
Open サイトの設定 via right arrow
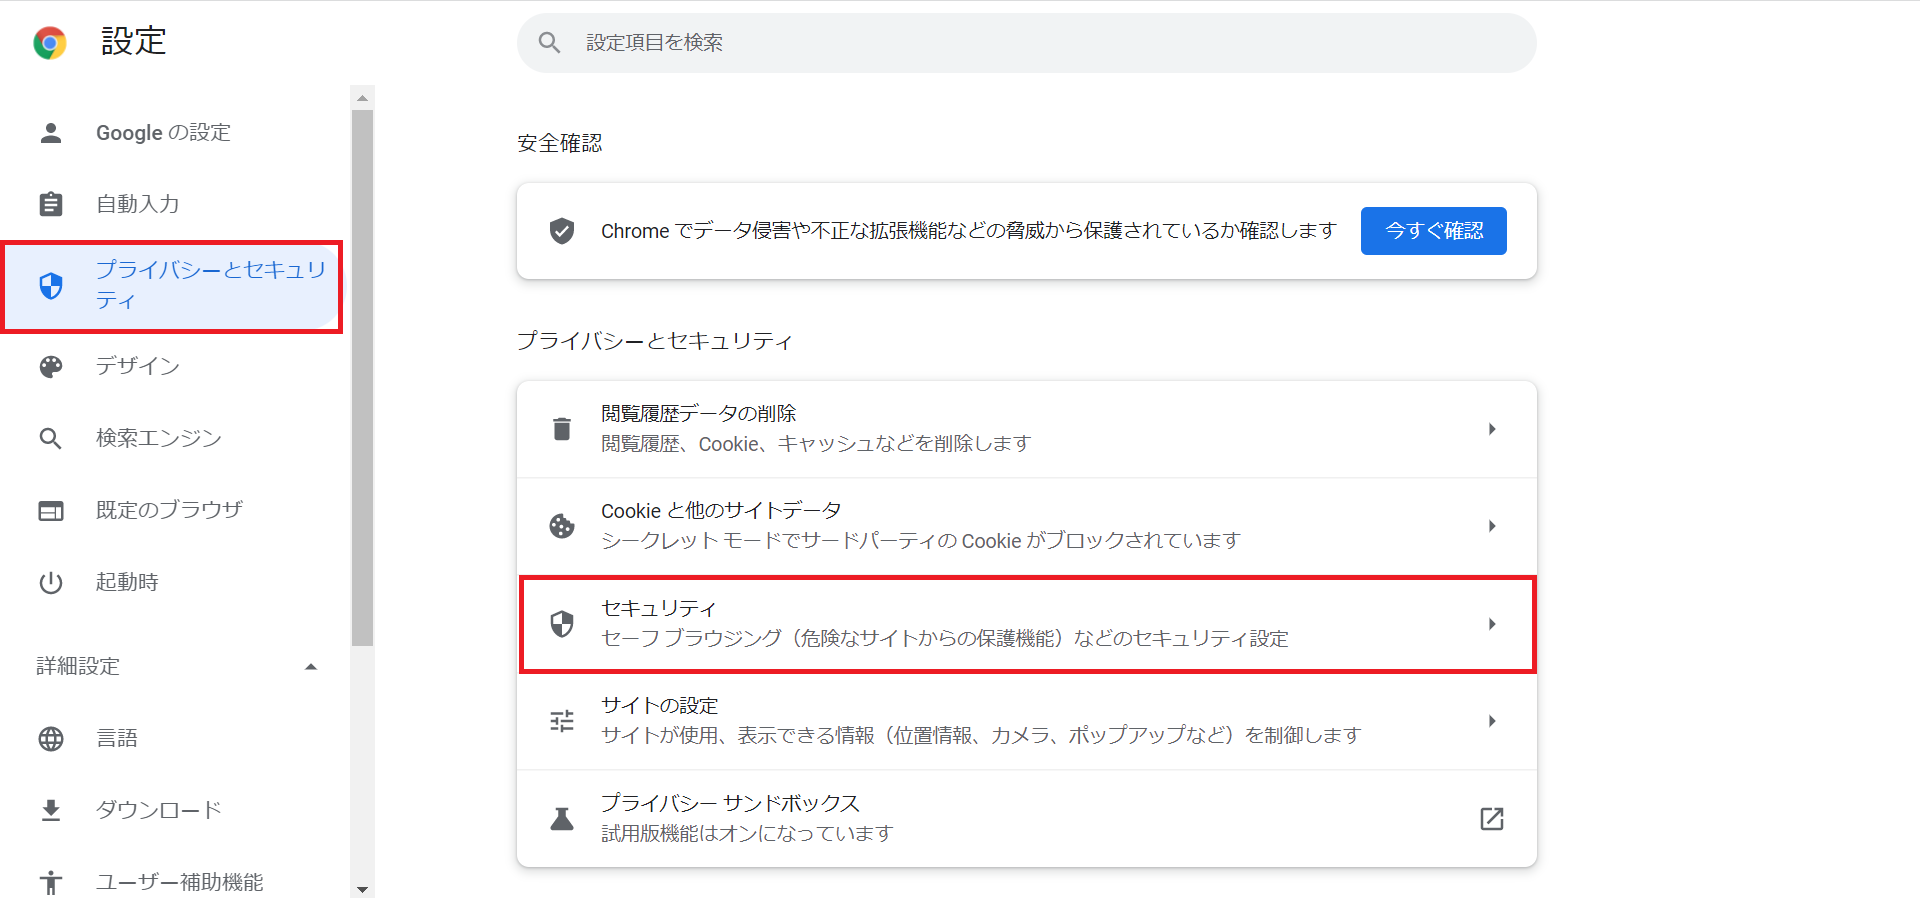click(1492, 721)
